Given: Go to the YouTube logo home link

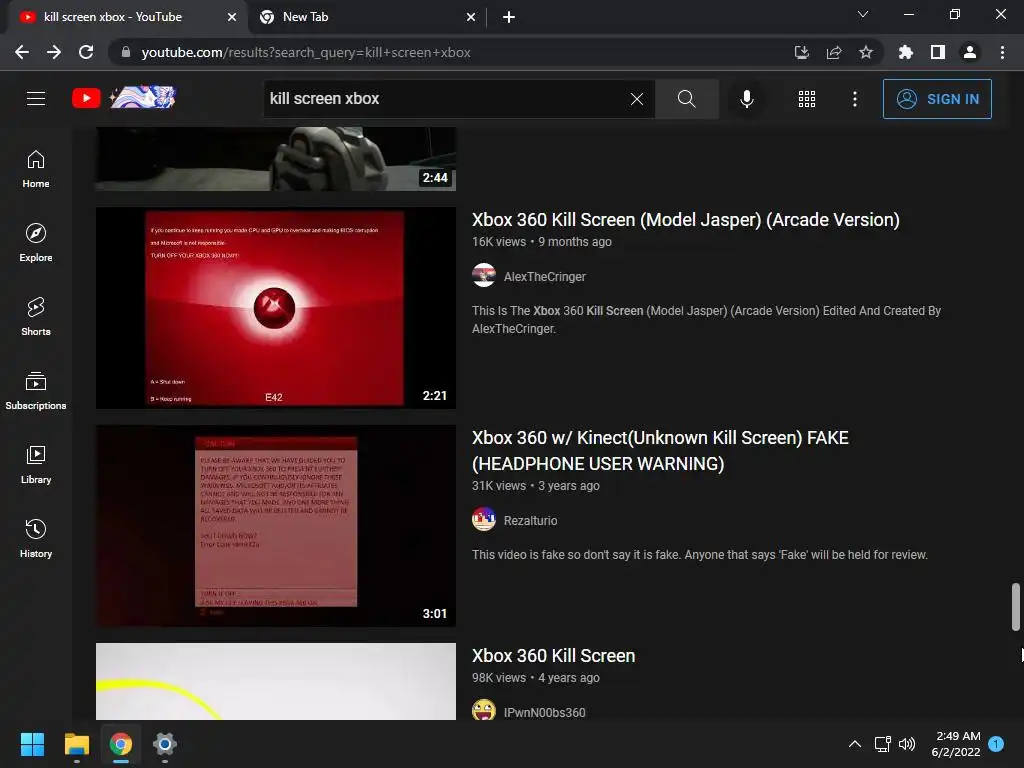Looking at the screenshot, I should point(124,98).
